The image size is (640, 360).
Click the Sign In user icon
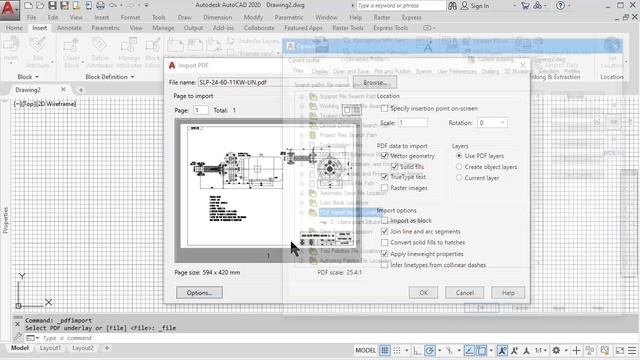pyautogui.click(x=464, y=6)
